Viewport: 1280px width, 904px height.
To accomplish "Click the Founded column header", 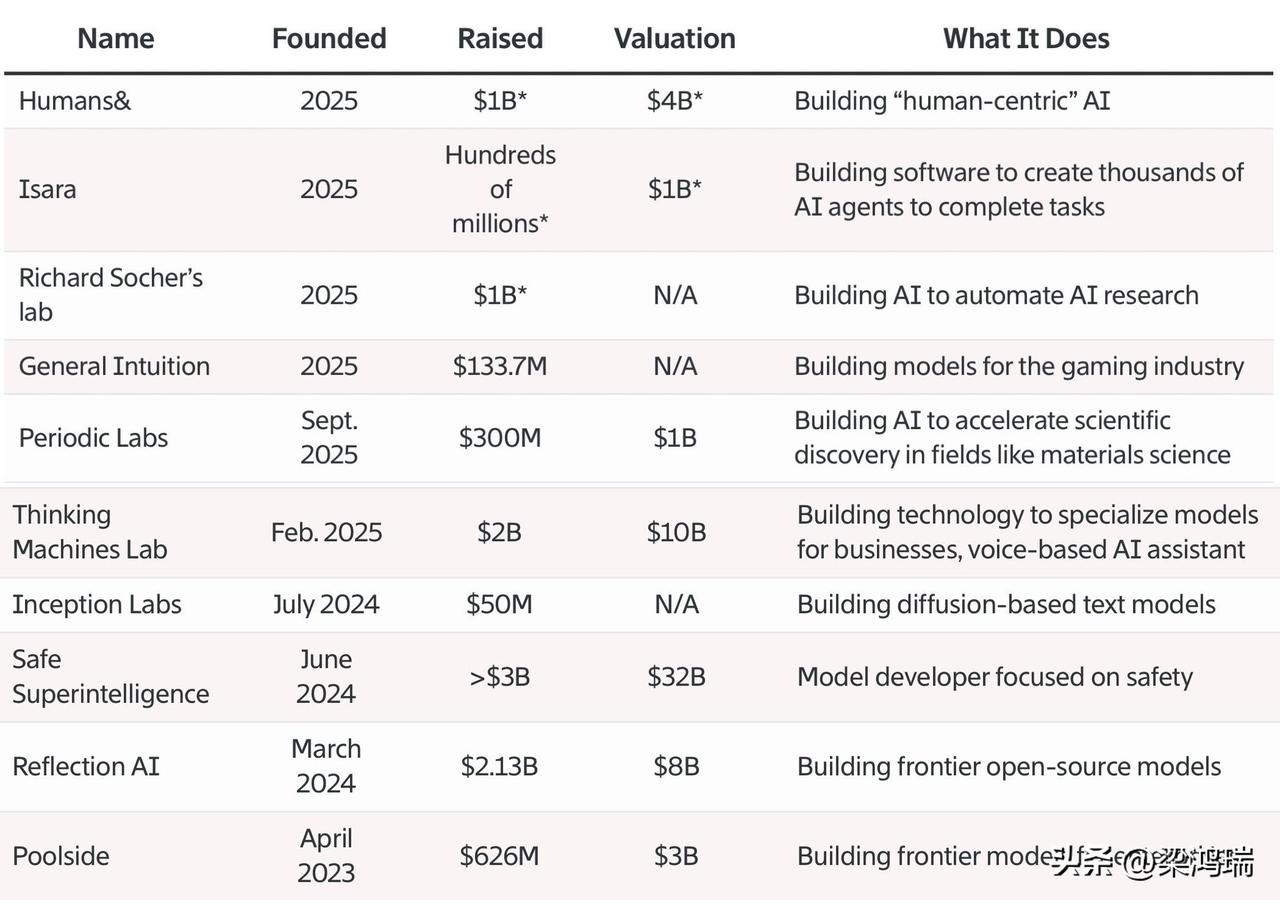I will (x=329, y=39).
